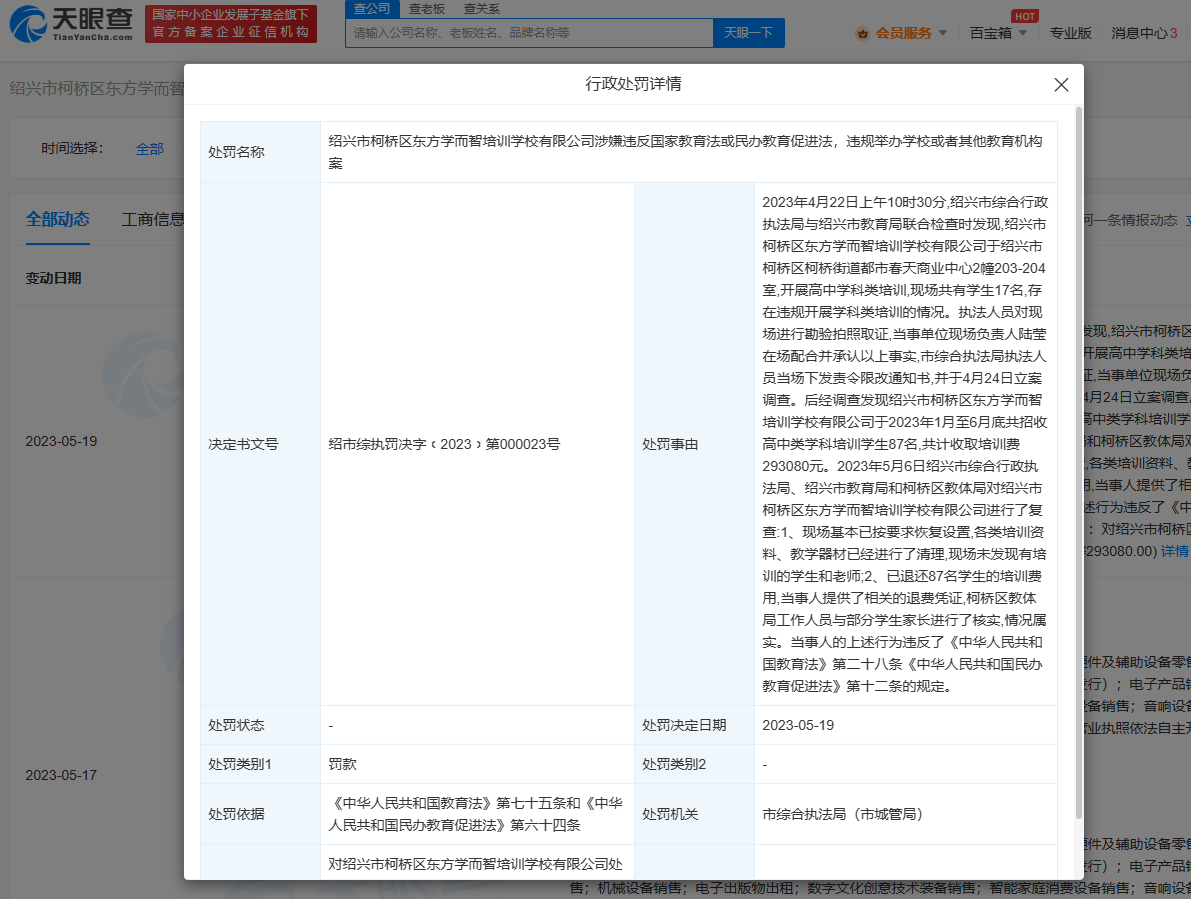Select the 查老板 search tab
The height and width of the screenshot is (899, 1191).
coord(427,9)
